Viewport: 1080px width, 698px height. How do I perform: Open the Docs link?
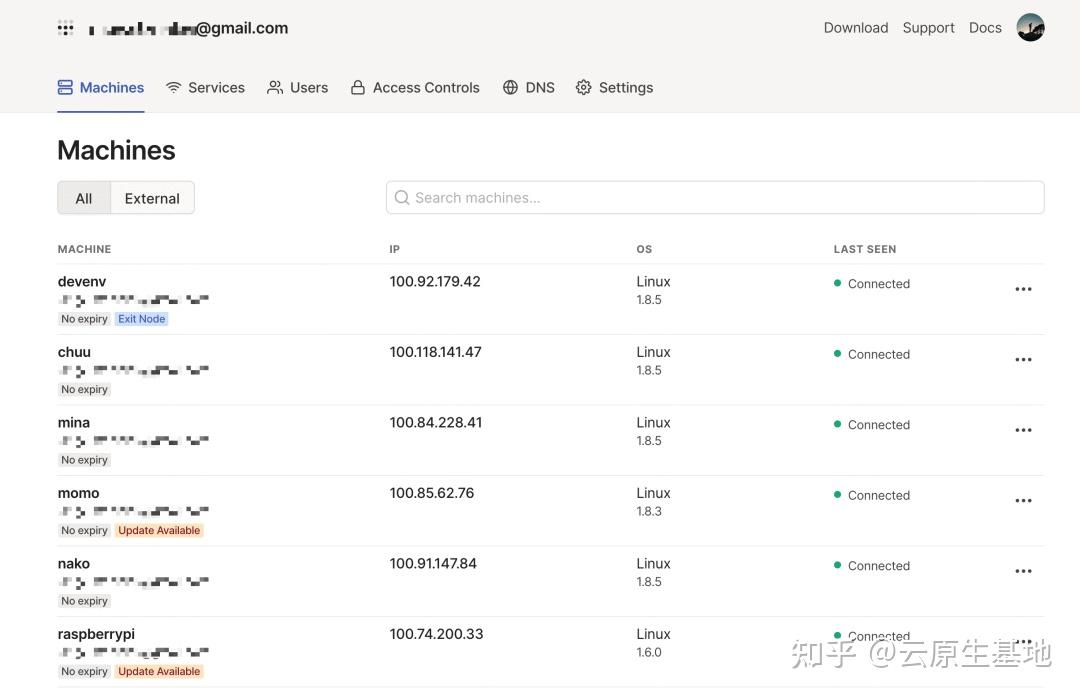point(985,28)
